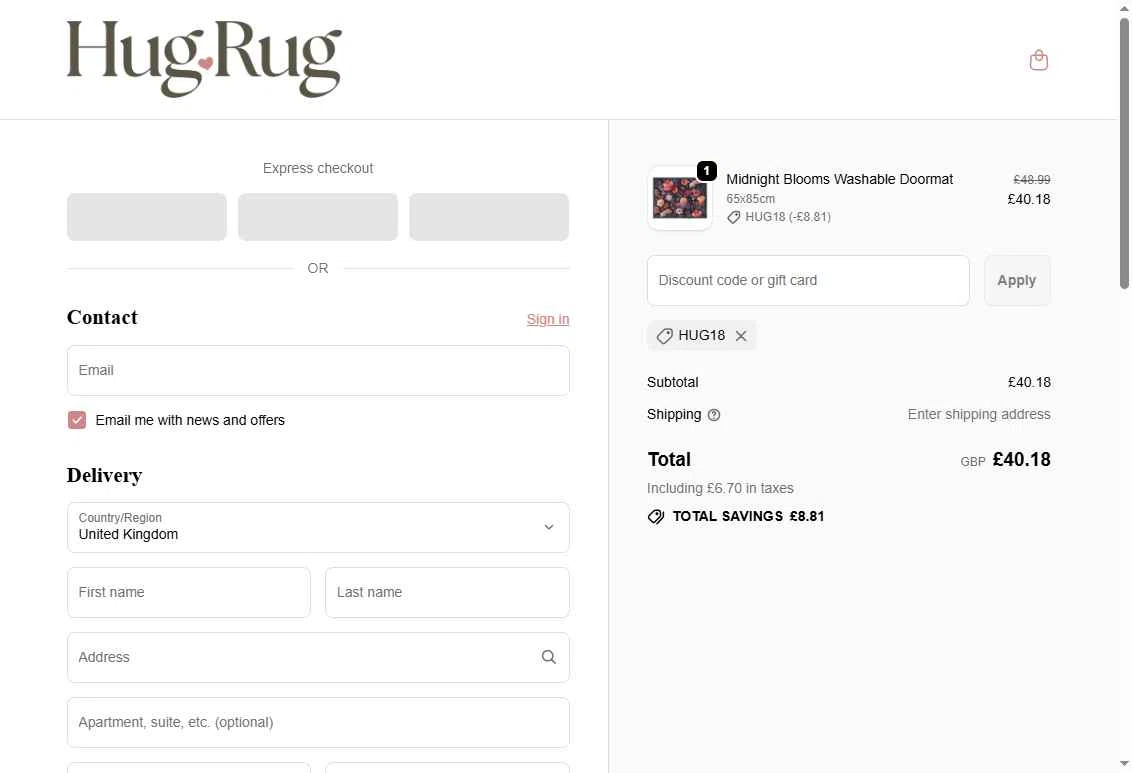The width and height of the screenshot is (1132, 773).
Task: Click the Midnight Blooms Washable Doormat title
Action: click(840, 179)
